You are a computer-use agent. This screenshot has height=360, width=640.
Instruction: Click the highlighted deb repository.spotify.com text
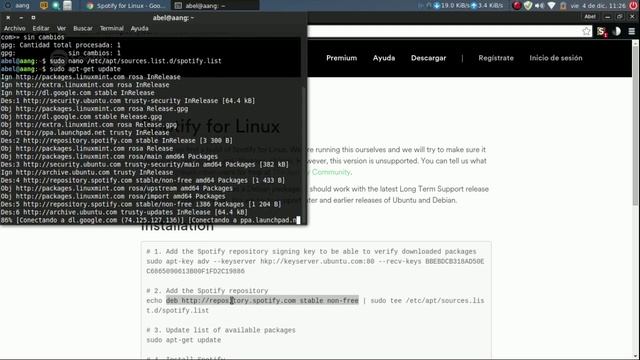[x=262, y=300]
